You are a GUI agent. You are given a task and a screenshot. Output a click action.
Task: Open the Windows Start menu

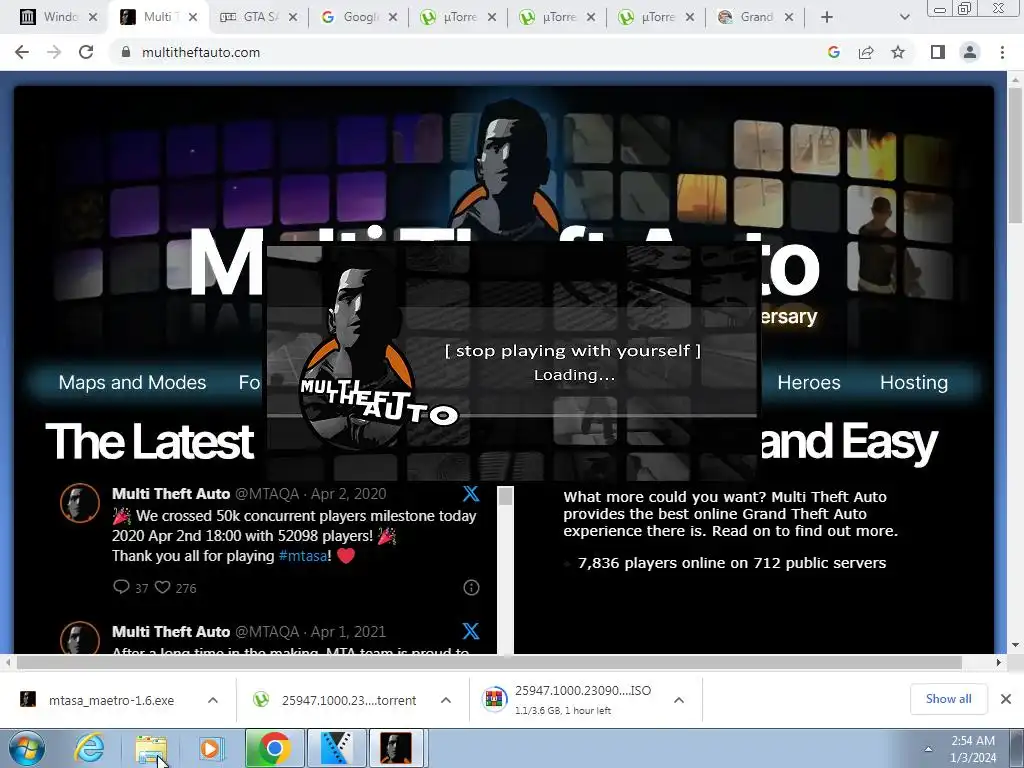point(27,748)
